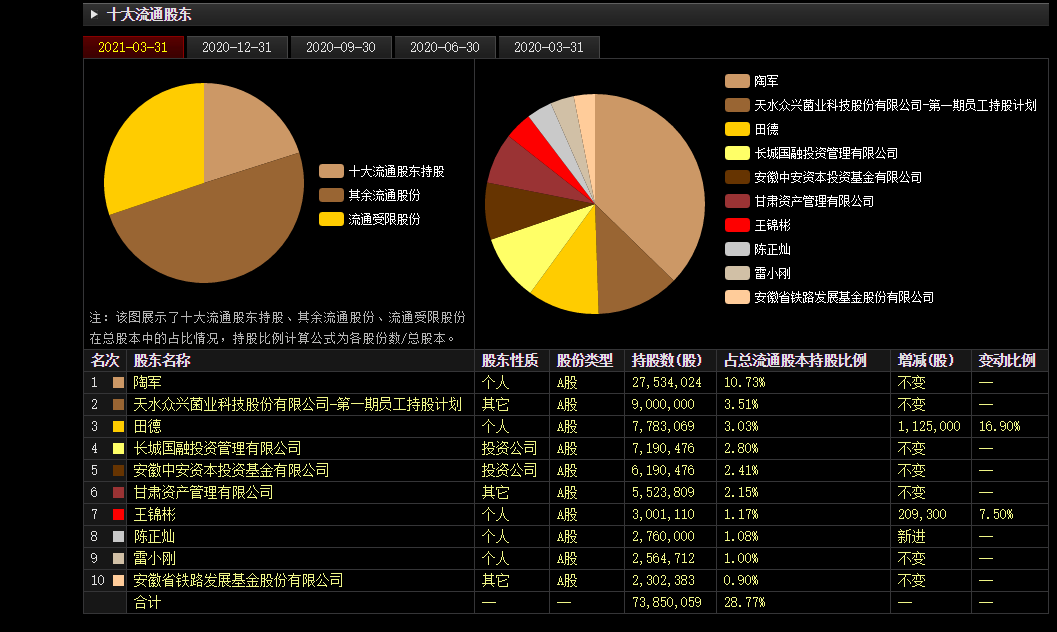Click change ratio 16.90%
The image size is (1057, 632).
coord(999,426)
